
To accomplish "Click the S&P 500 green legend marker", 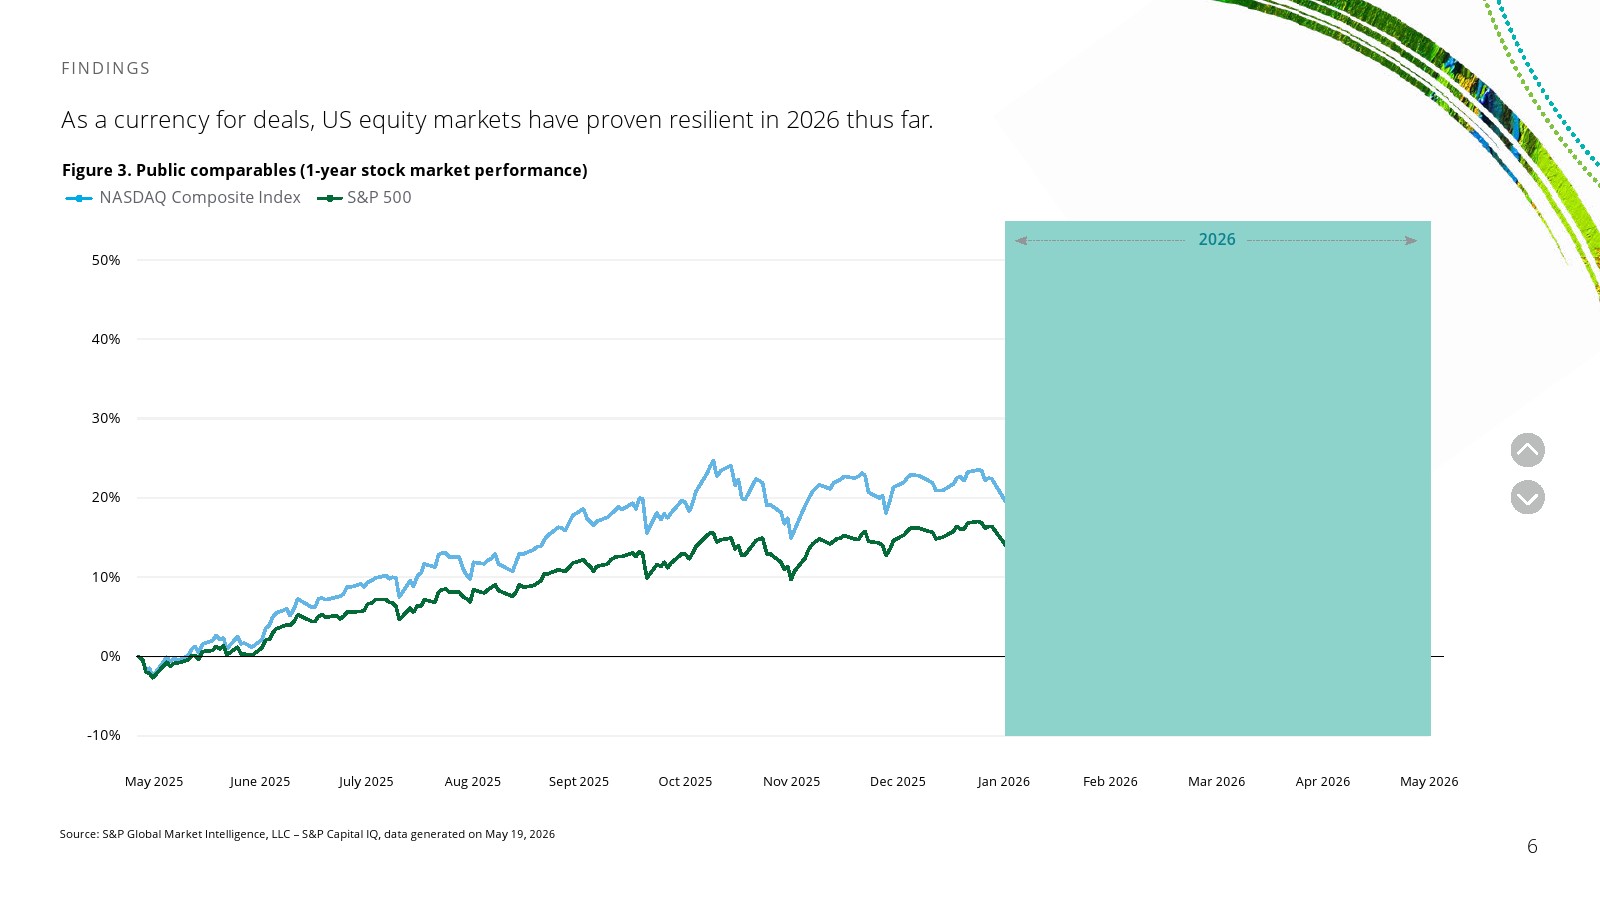I will (x=330, y=198).
